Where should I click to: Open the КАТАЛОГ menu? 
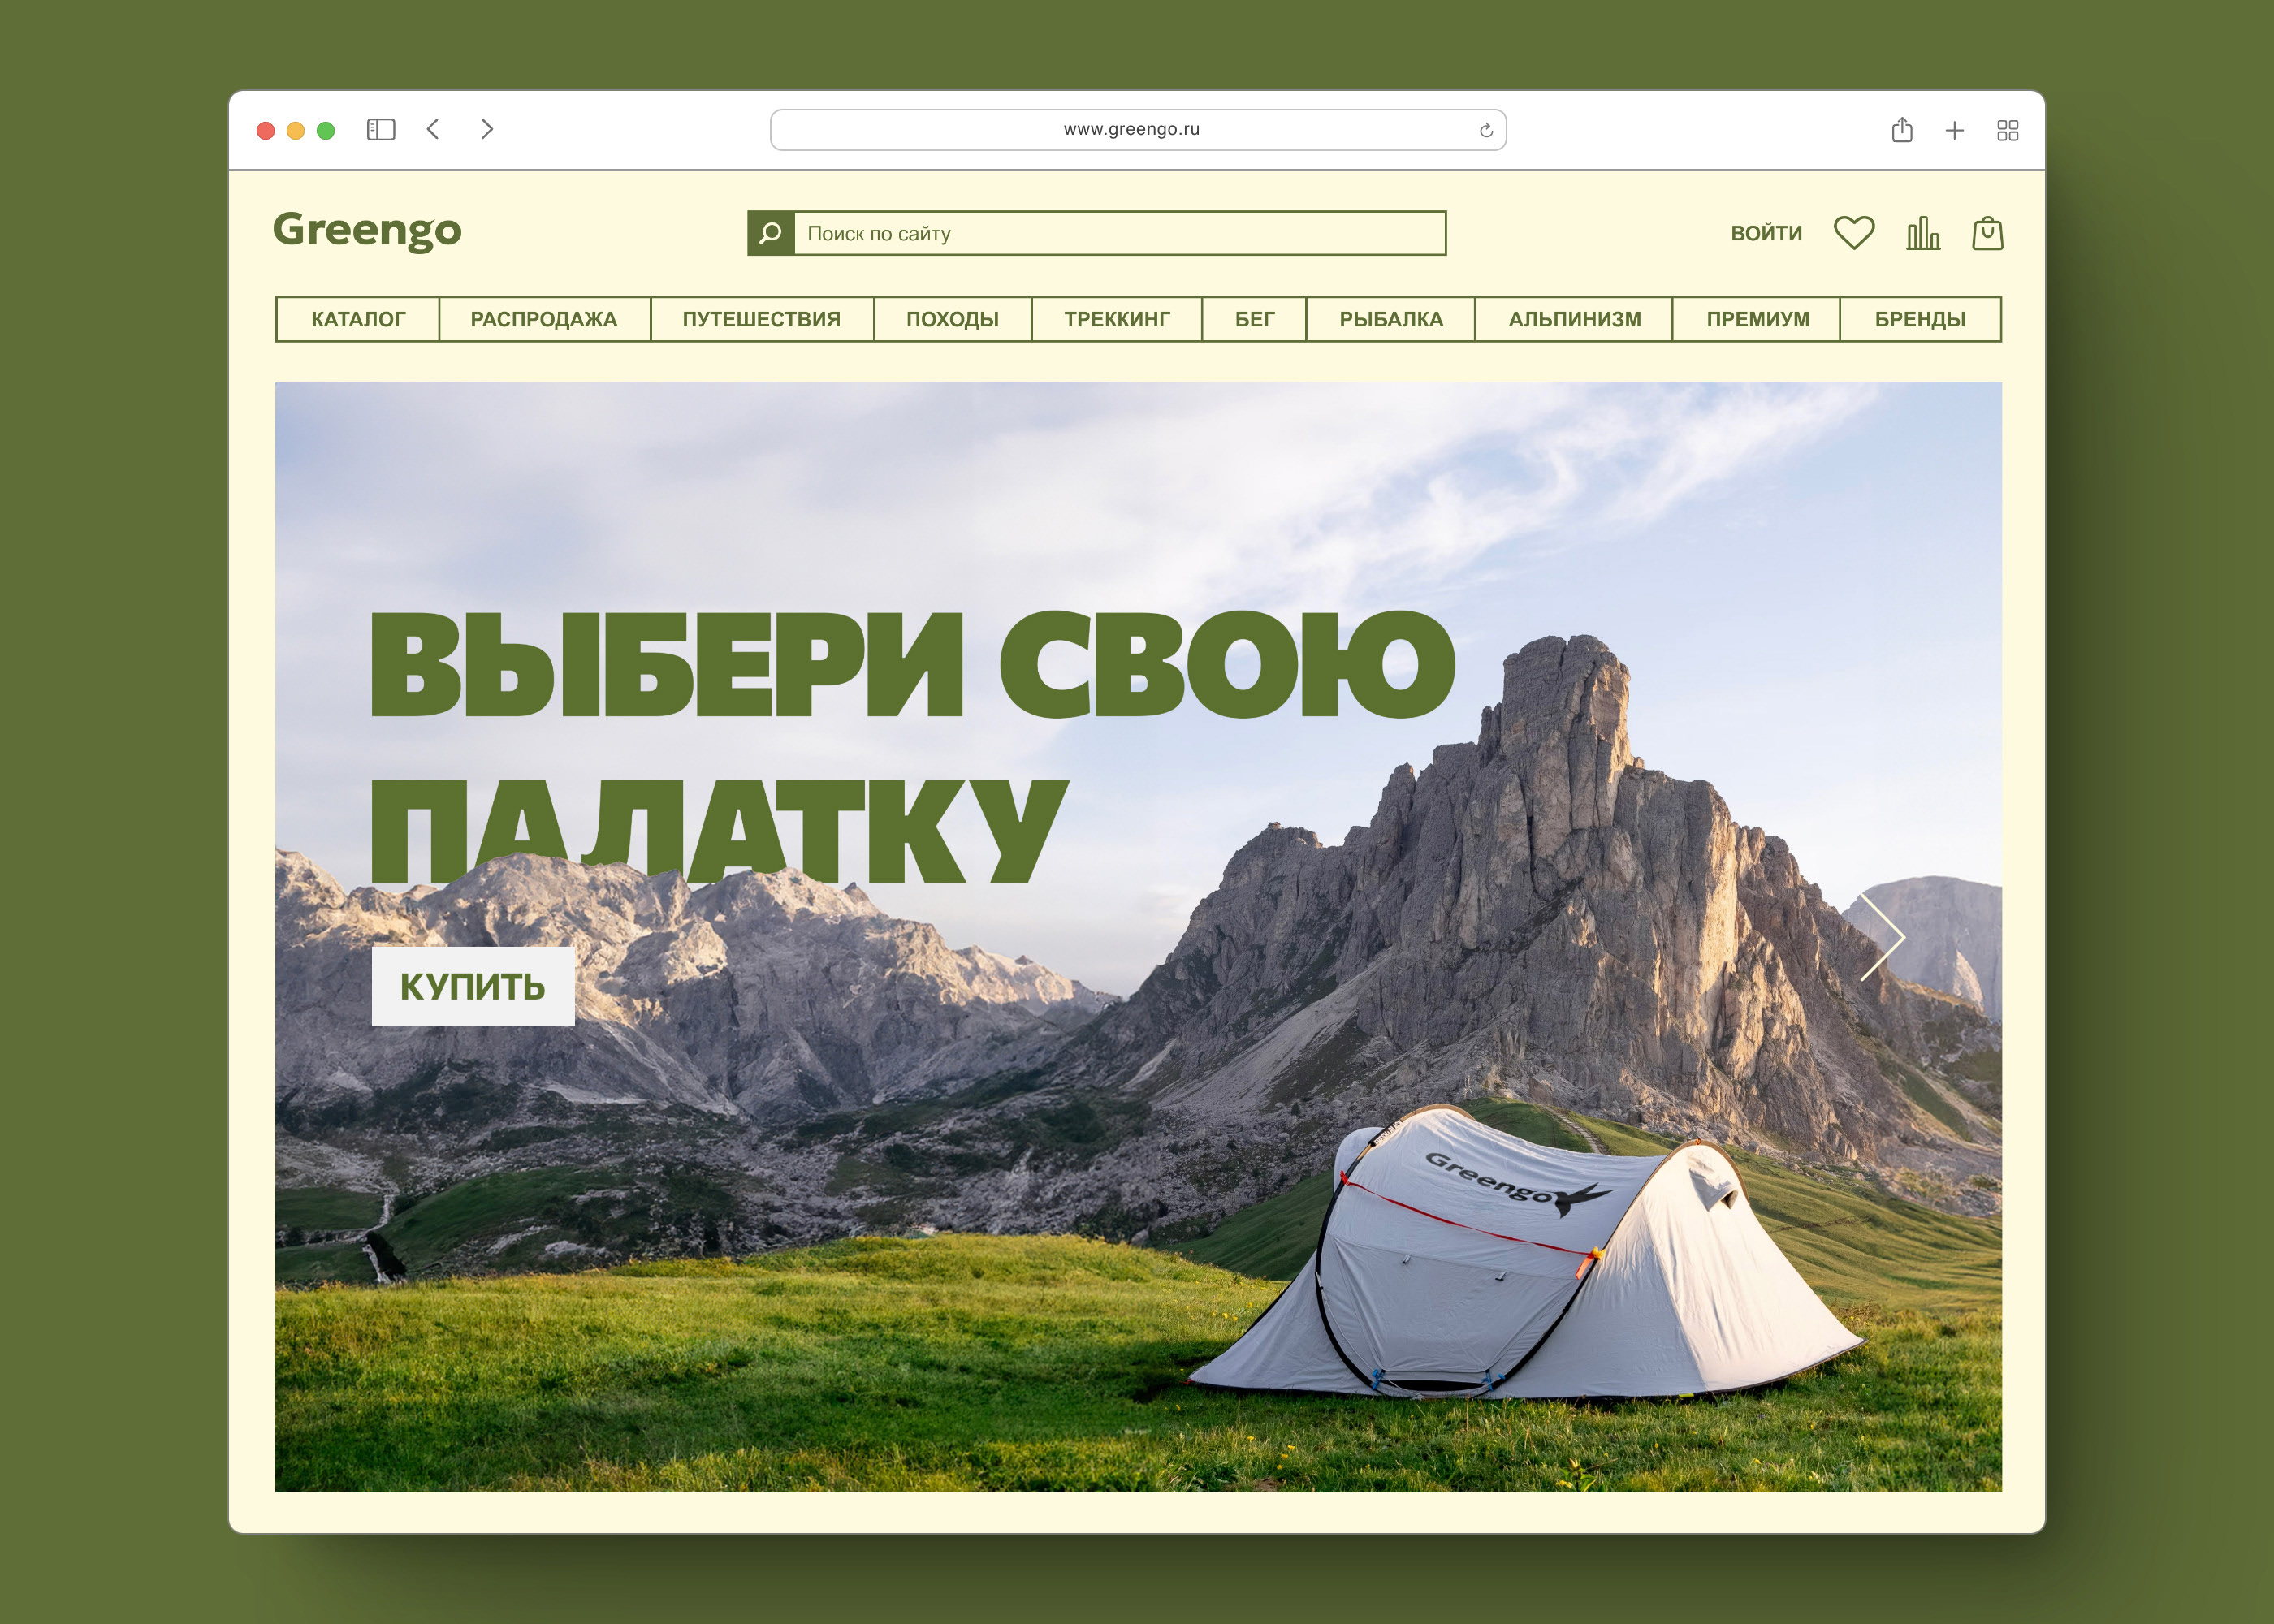pos(358,319)
